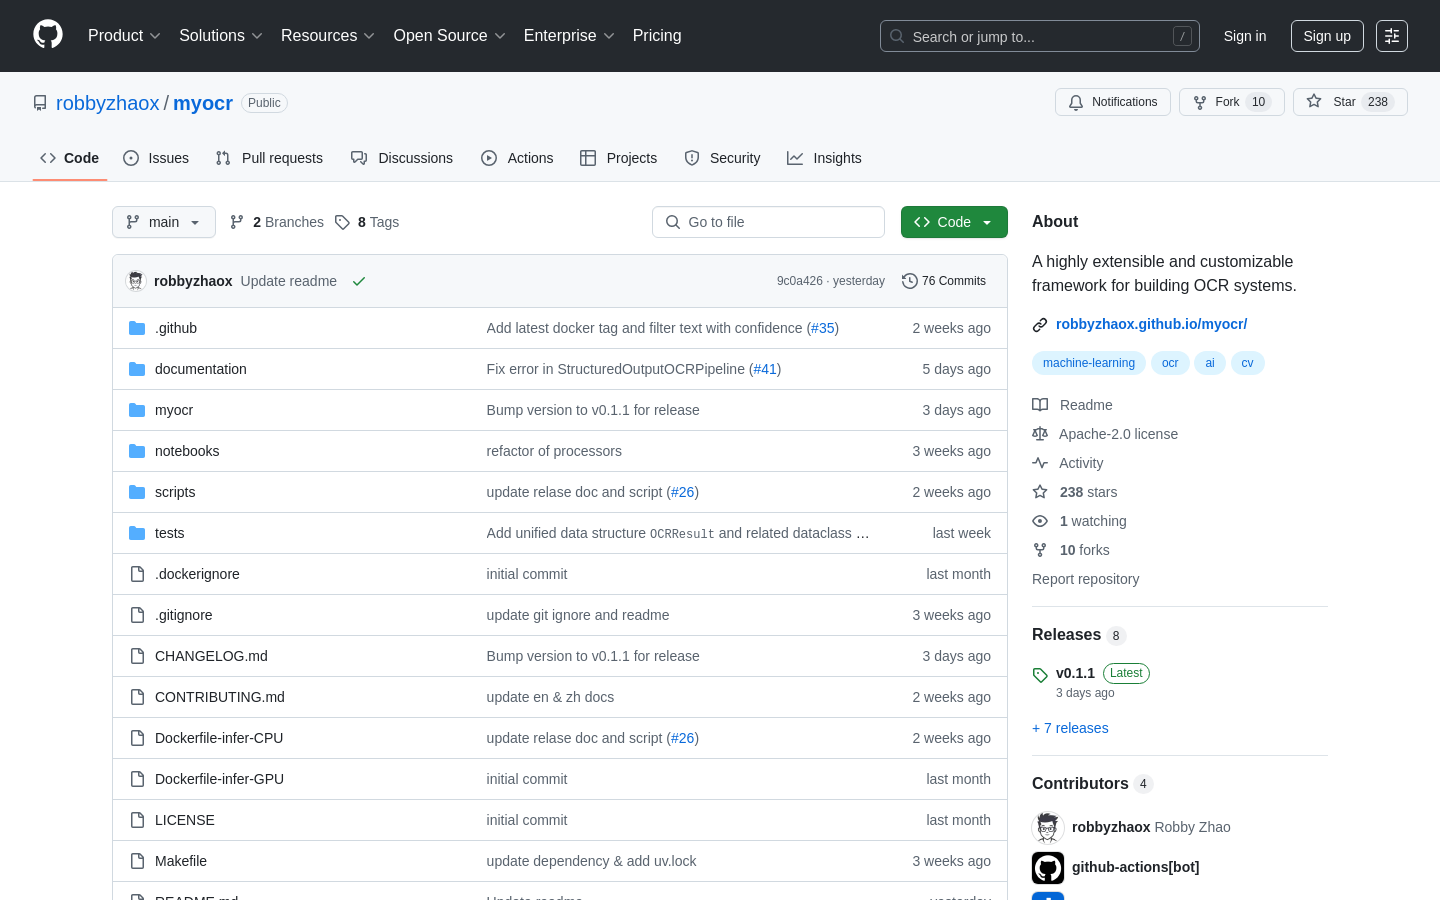
Task: Switch to the Discussions tab
Action: [x=402, y=158]
